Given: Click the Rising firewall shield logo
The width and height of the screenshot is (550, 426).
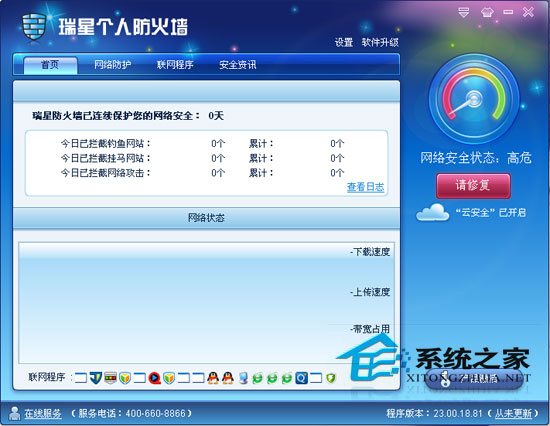Looking at the screenshot, I should pos(34,27).
